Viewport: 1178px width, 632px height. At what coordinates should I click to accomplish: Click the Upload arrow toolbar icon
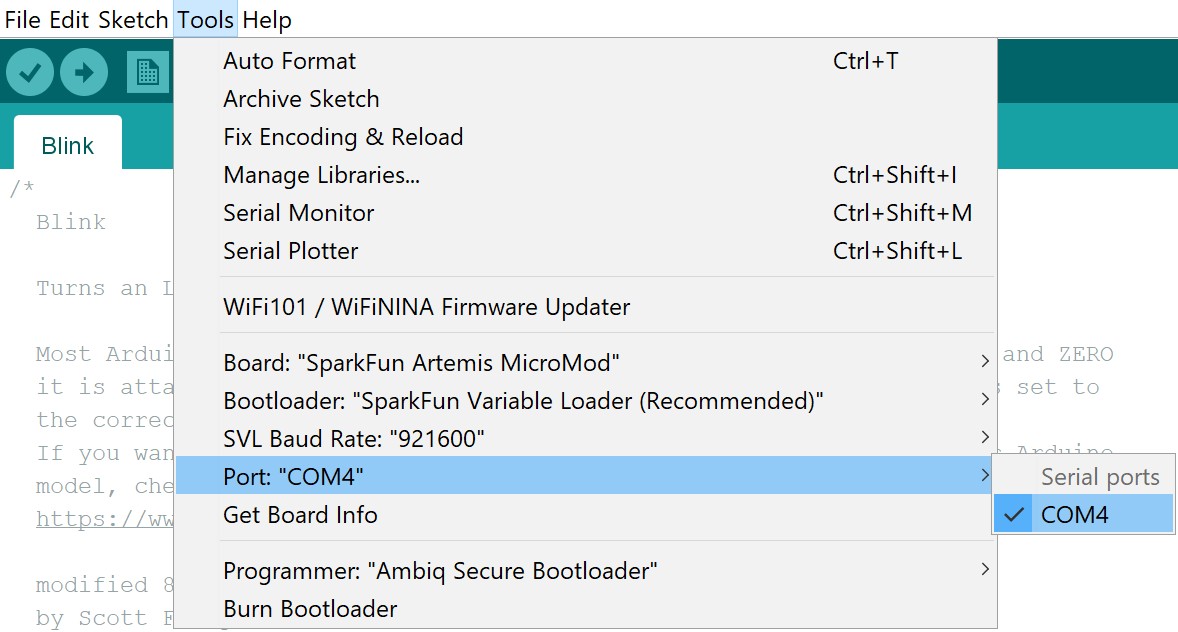click(x=84, y=72)
